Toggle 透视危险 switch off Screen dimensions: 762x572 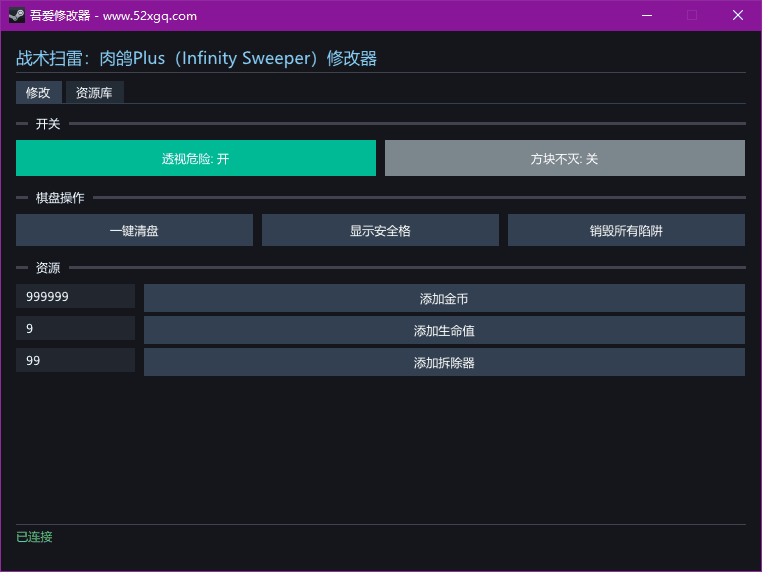point(196,158)
